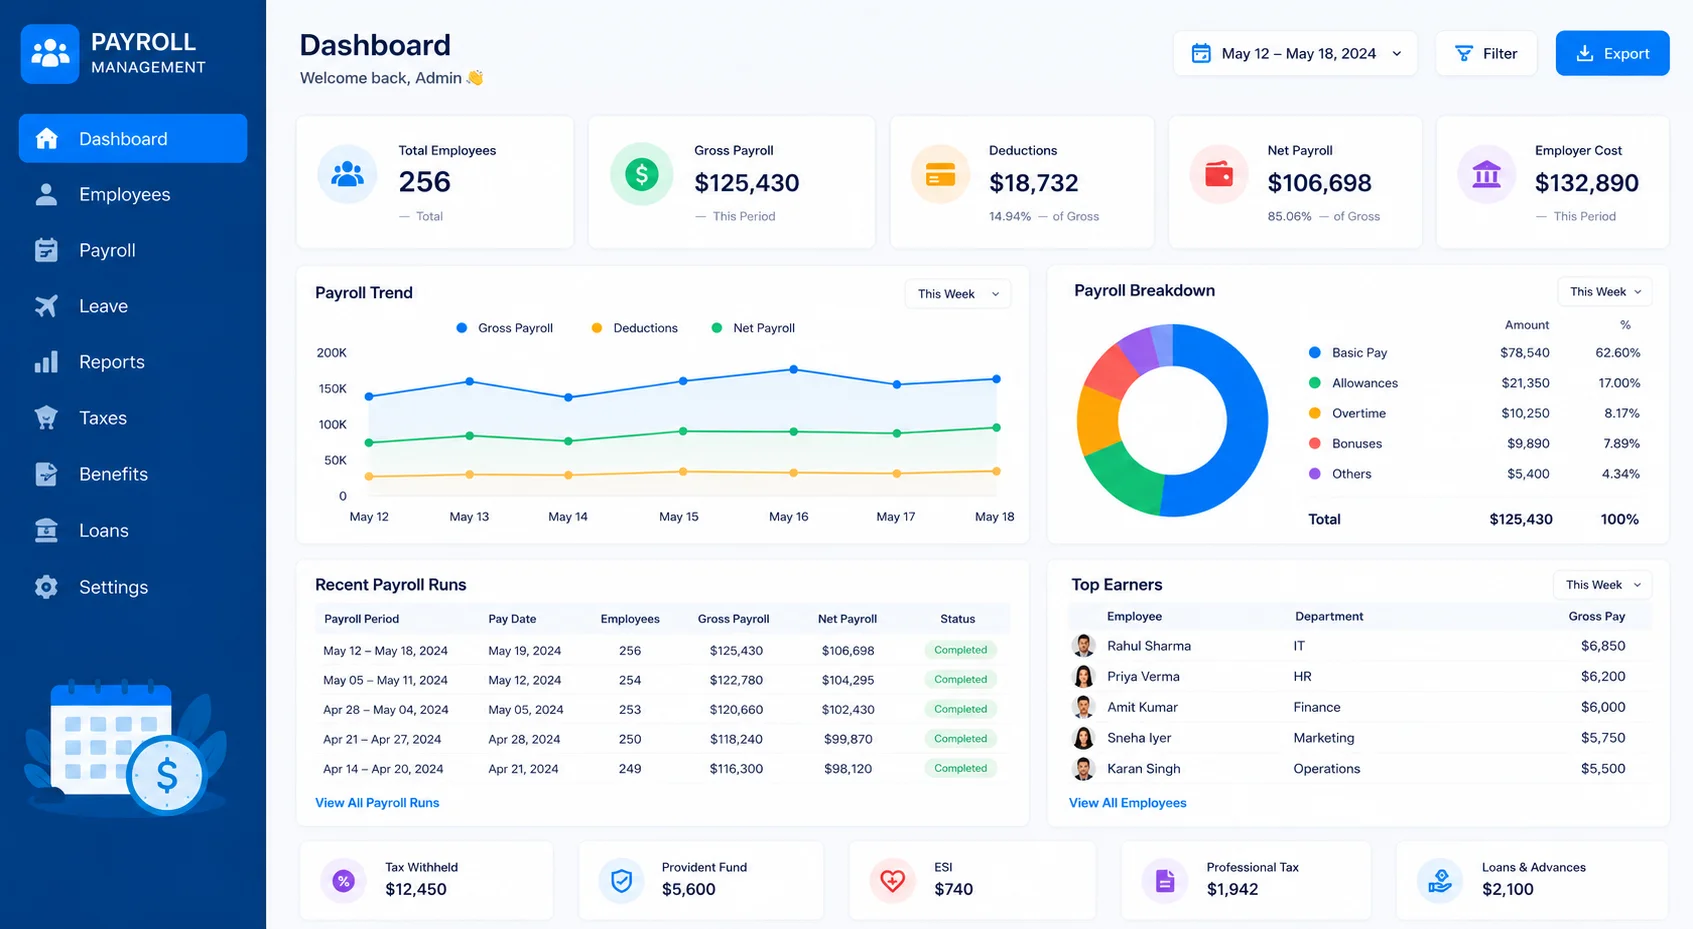
Task: Click the Gross Payroll dollar icon
Action: point(641,175)
